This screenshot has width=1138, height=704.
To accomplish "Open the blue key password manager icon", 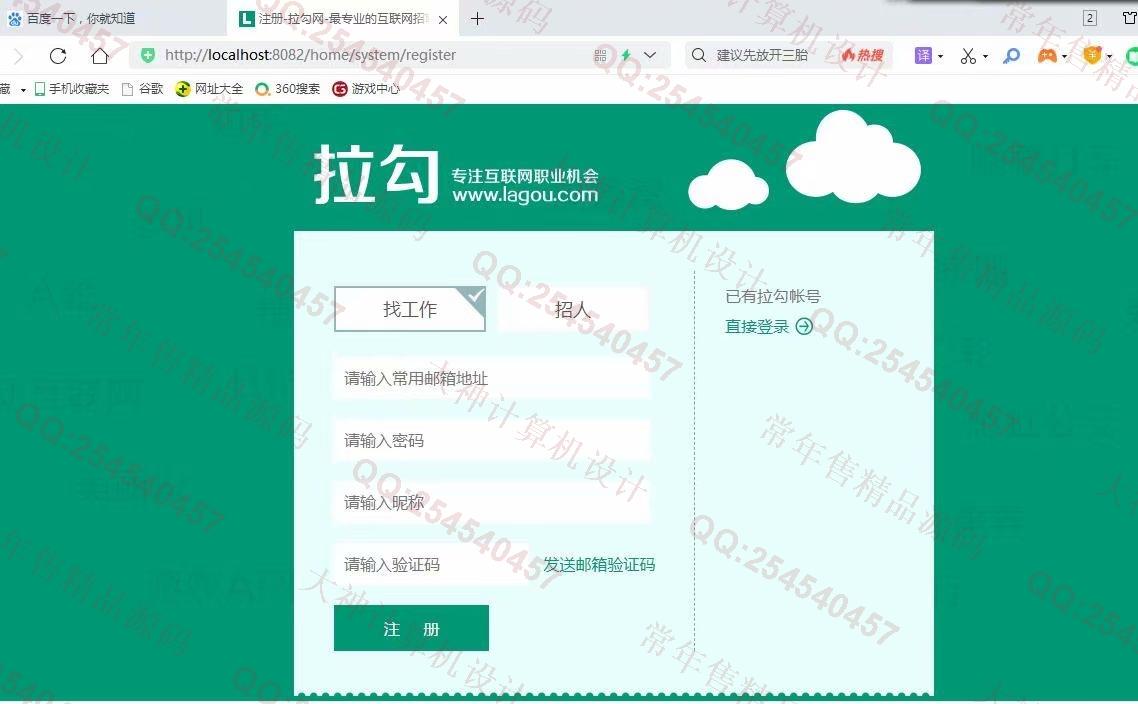I will 1012,55.
